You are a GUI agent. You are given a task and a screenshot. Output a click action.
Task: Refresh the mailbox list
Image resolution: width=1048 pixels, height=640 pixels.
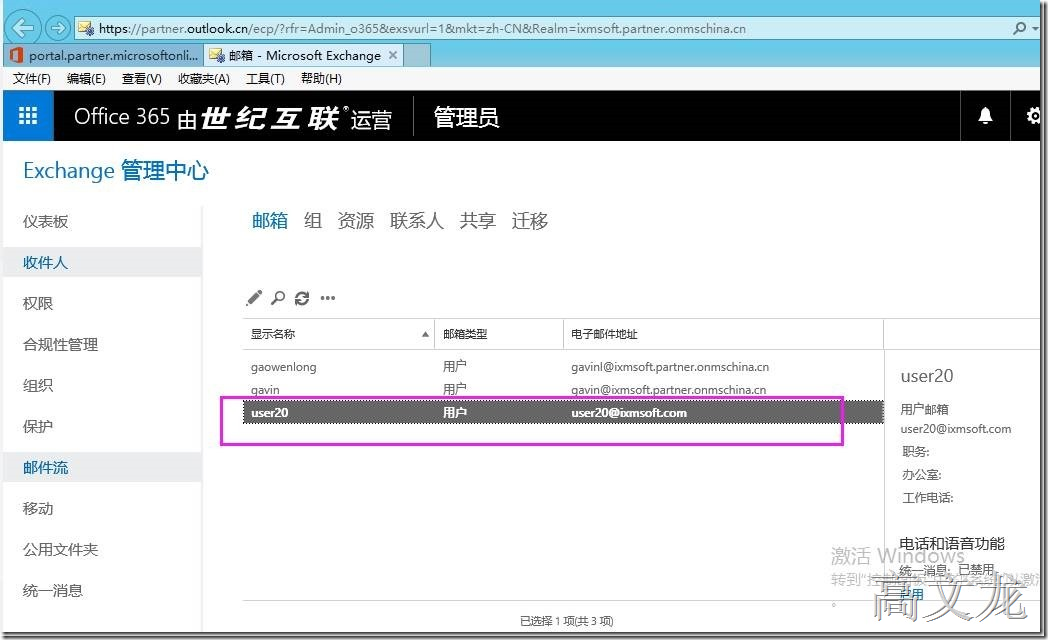tap(302, 298)
